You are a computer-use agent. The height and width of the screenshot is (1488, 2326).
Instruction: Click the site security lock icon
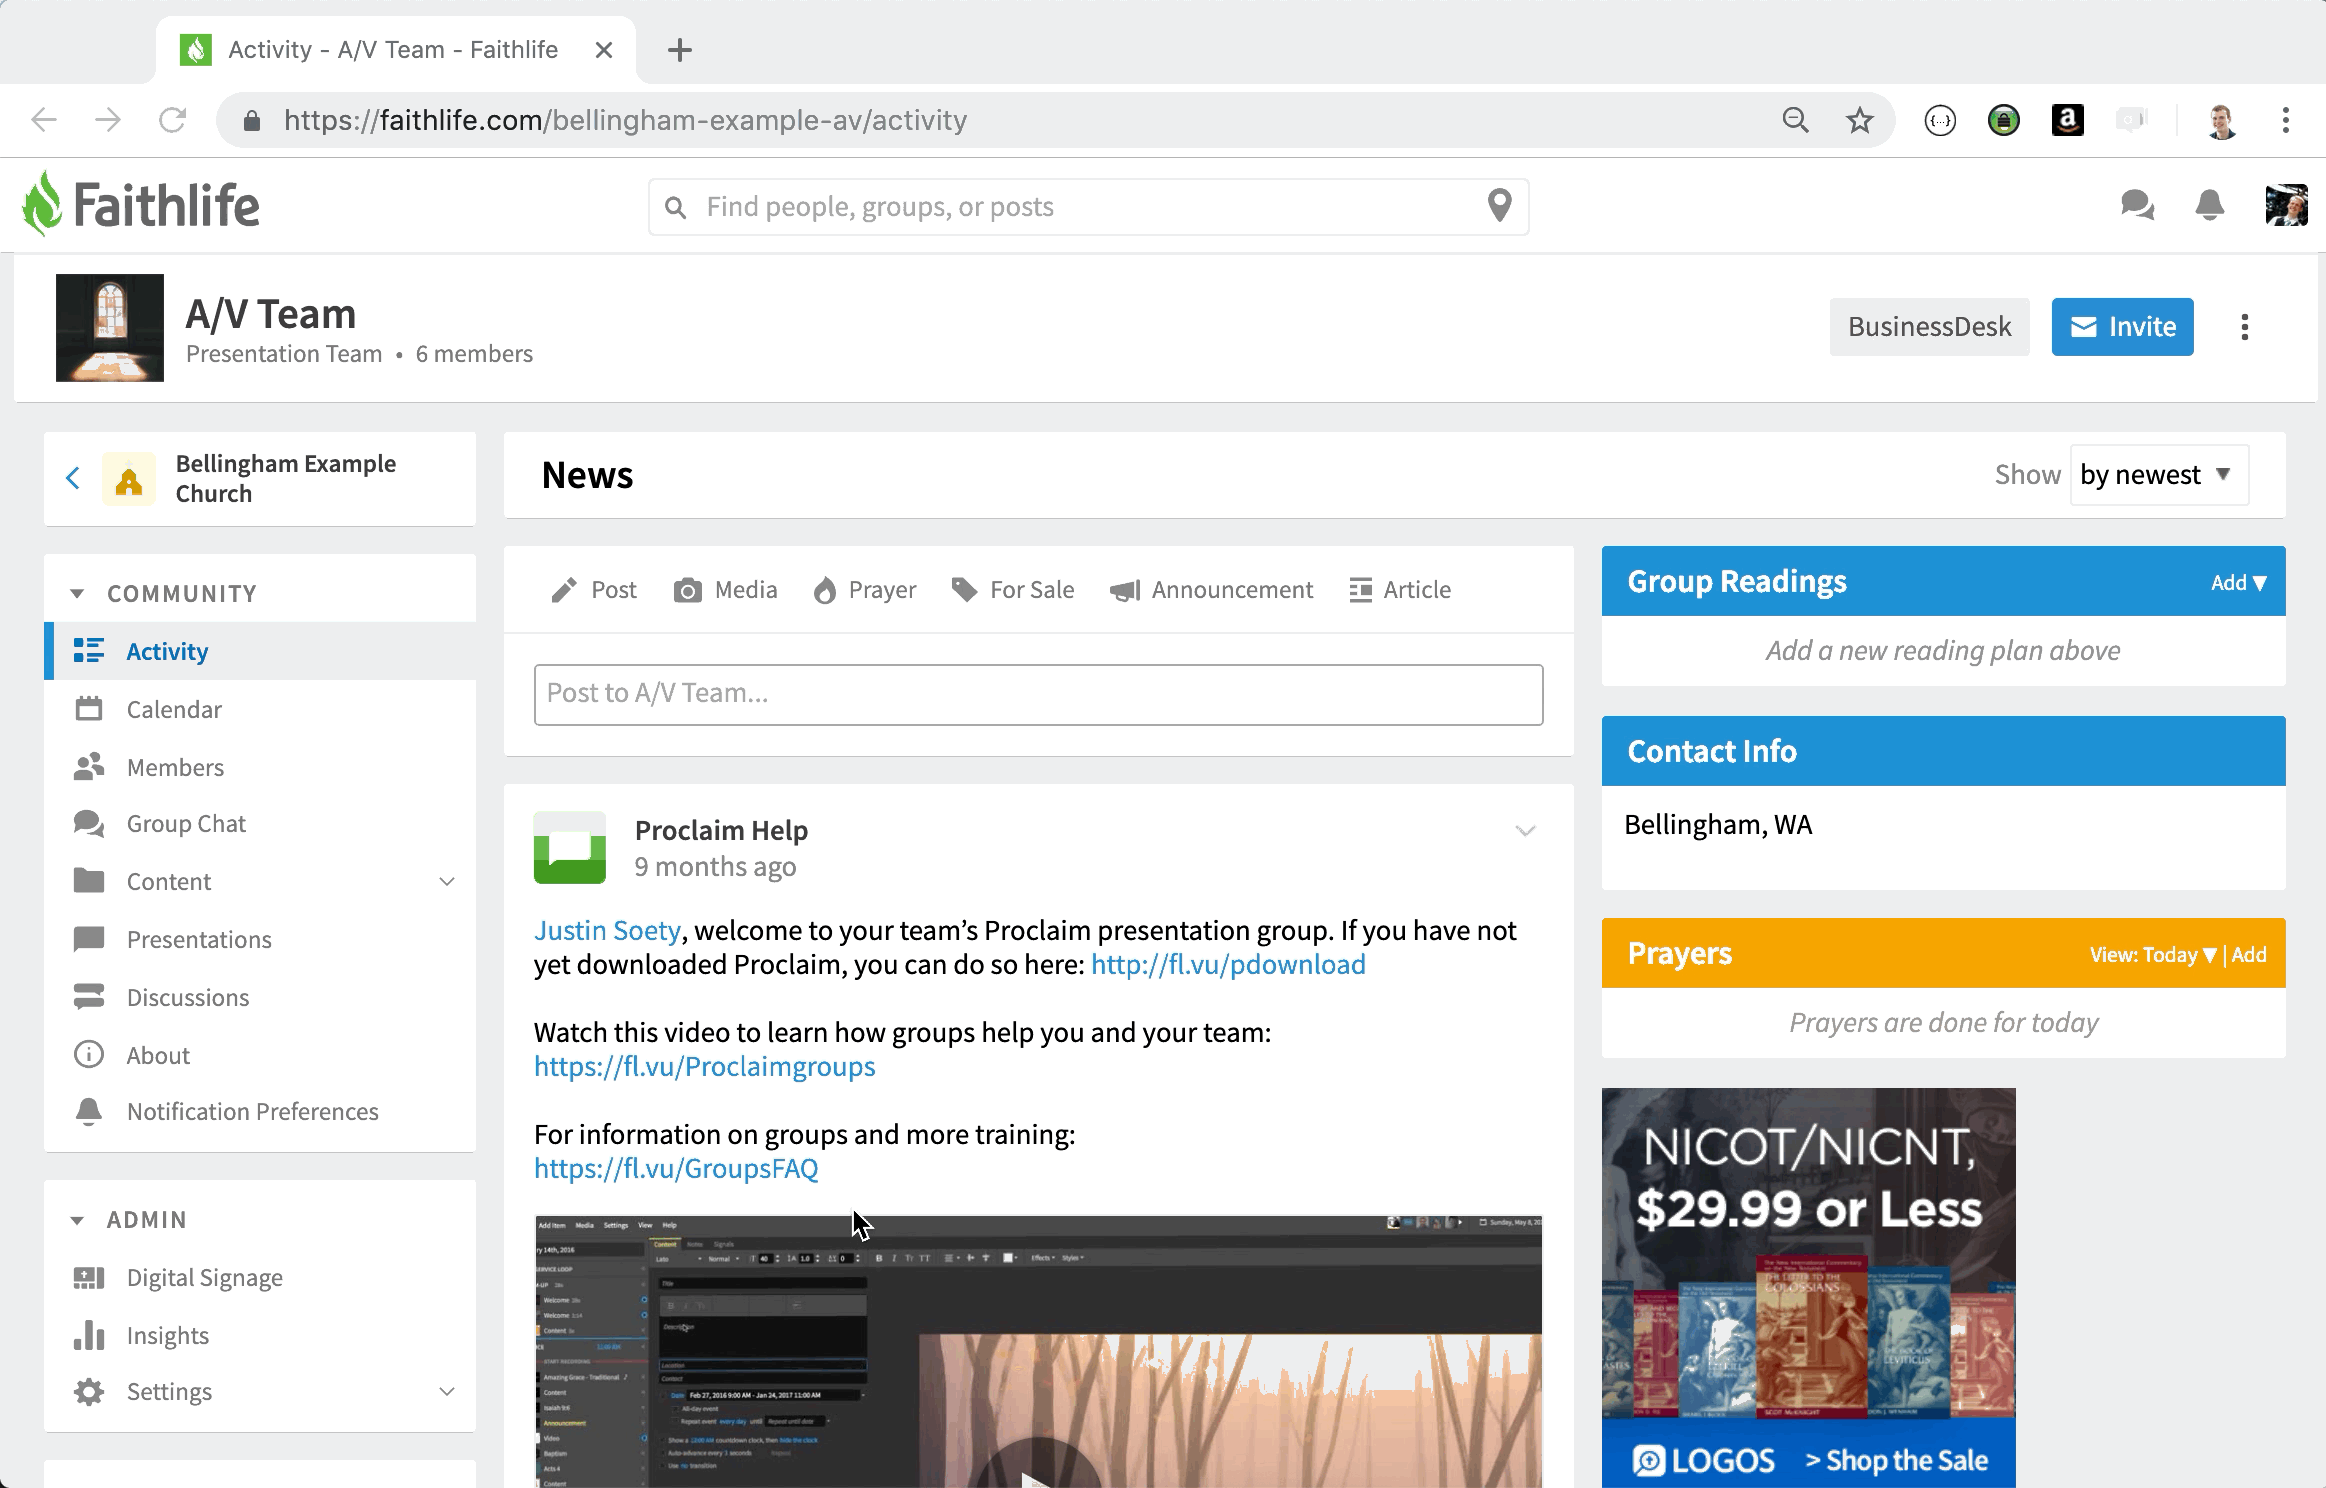252,121
